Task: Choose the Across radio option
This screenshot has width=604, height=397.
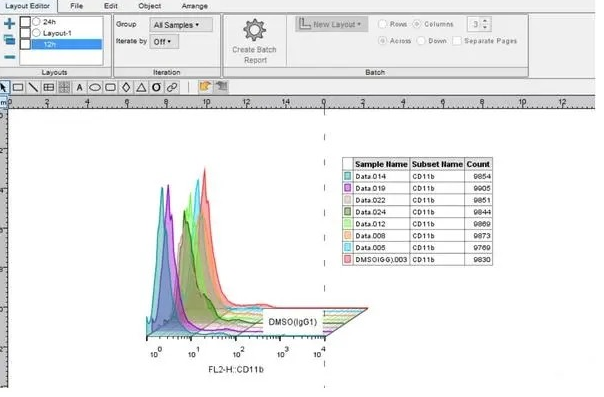Action: pyautogui.click(x=382, y=41)
